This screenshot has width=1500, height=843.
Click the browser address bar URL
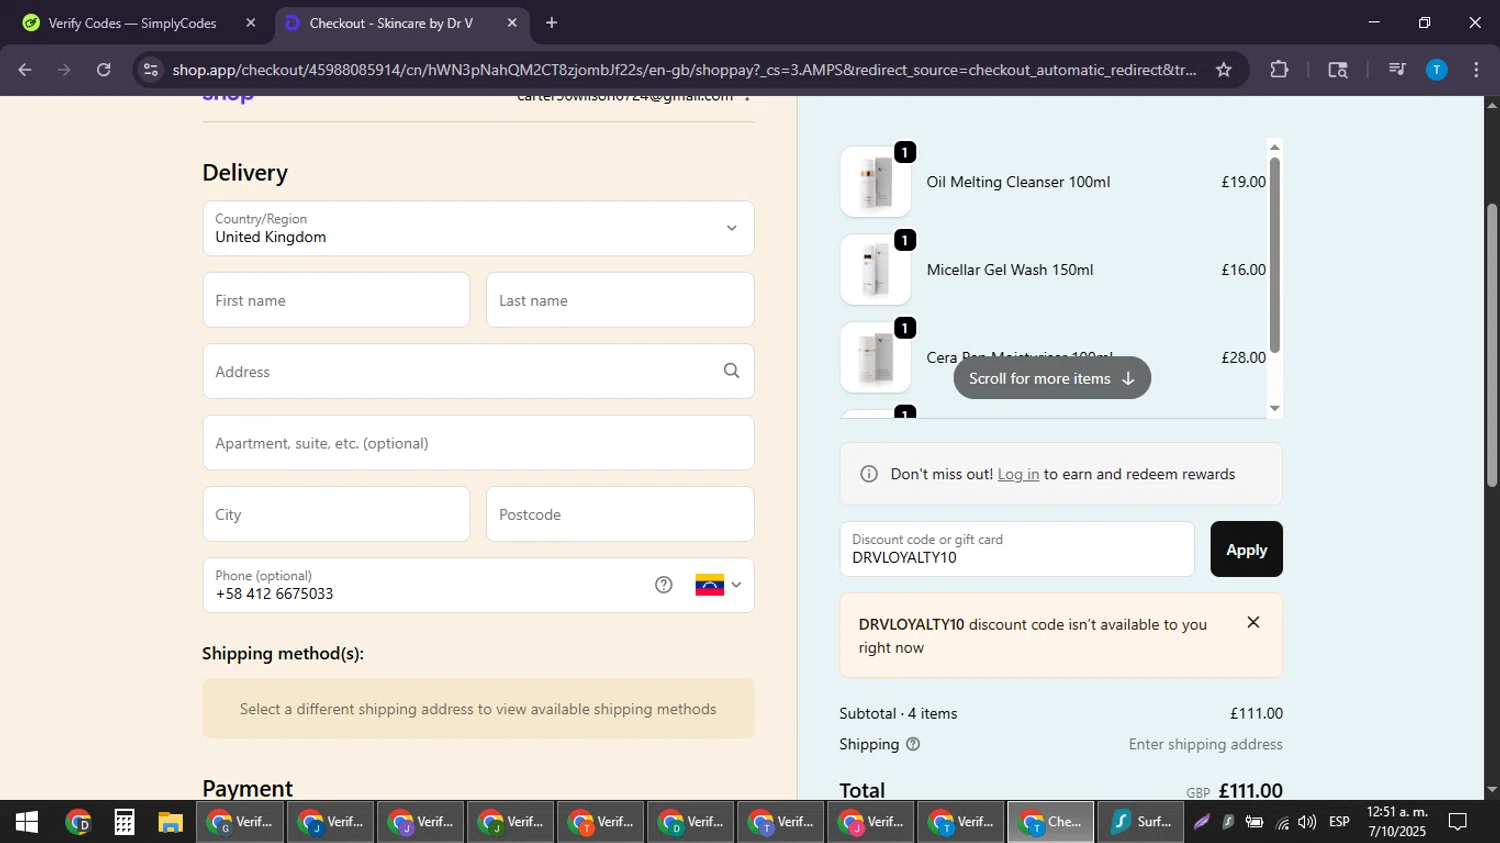tap(684, 70)
